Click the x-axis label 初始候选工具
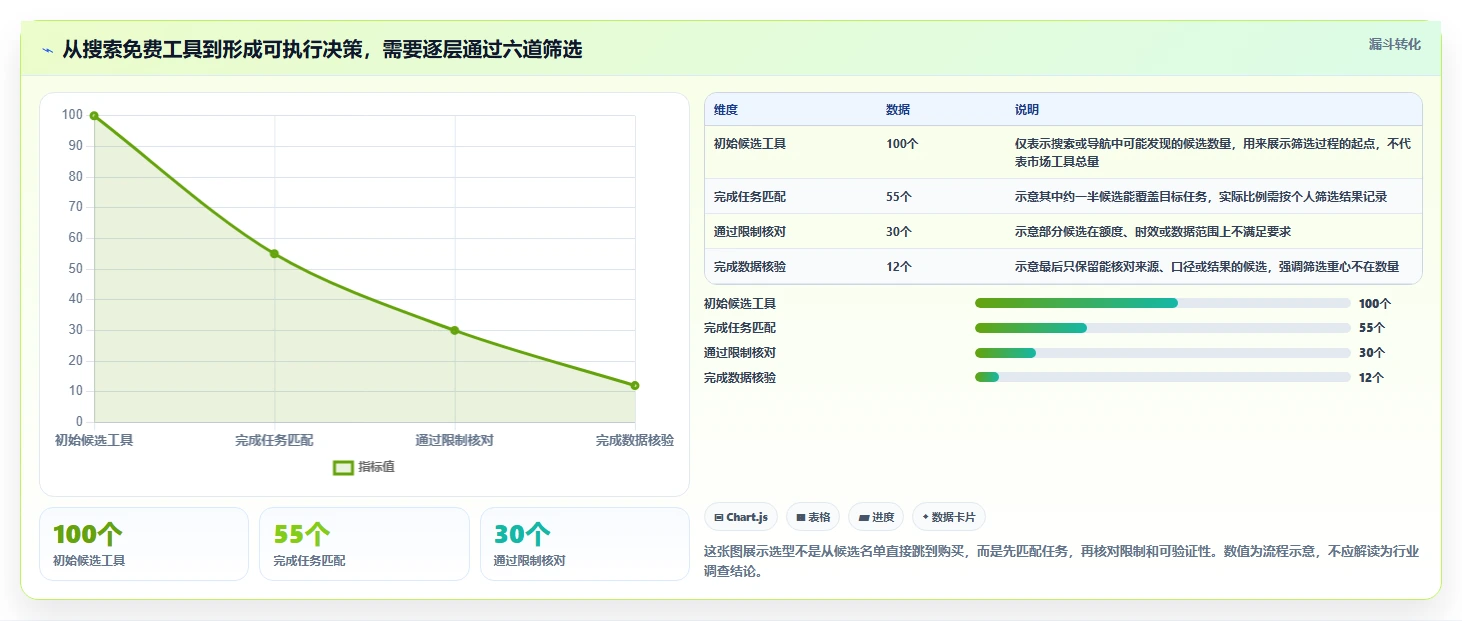Image resolution: width=1462 pixels, height=621 pixels. click(x=94, y=440)
